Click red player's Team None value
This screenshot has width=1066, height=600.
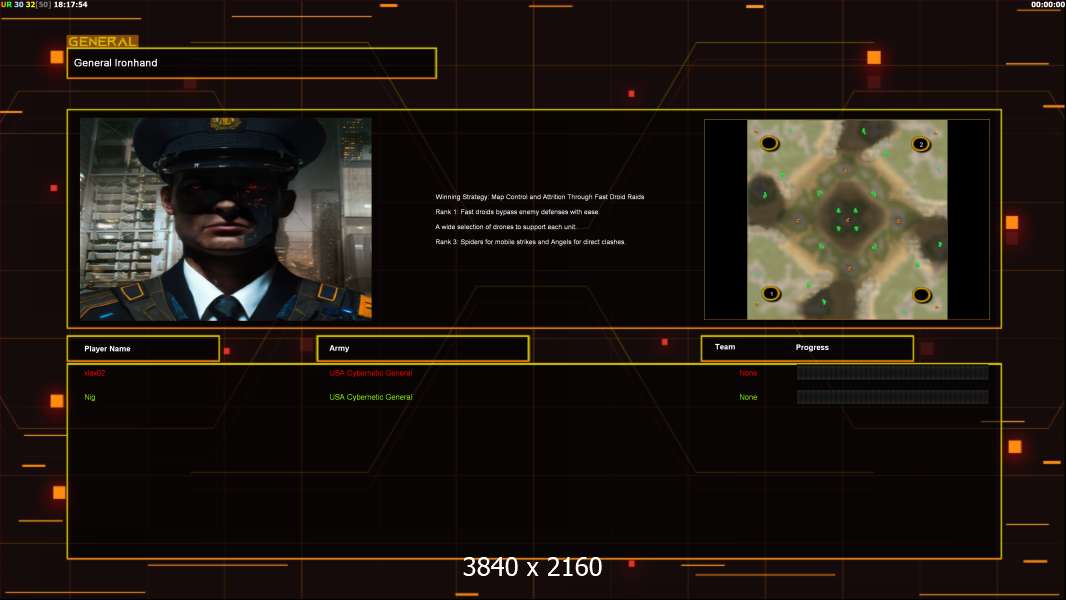click(748, 373)
